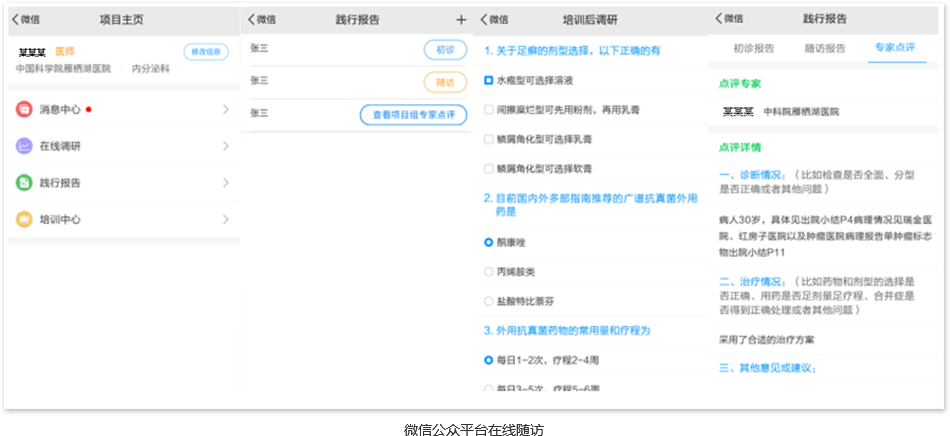Go back to 微信 from 项目主页
Image resolution: width=950 pixels, height=436 pixels.
pos(27,19)
